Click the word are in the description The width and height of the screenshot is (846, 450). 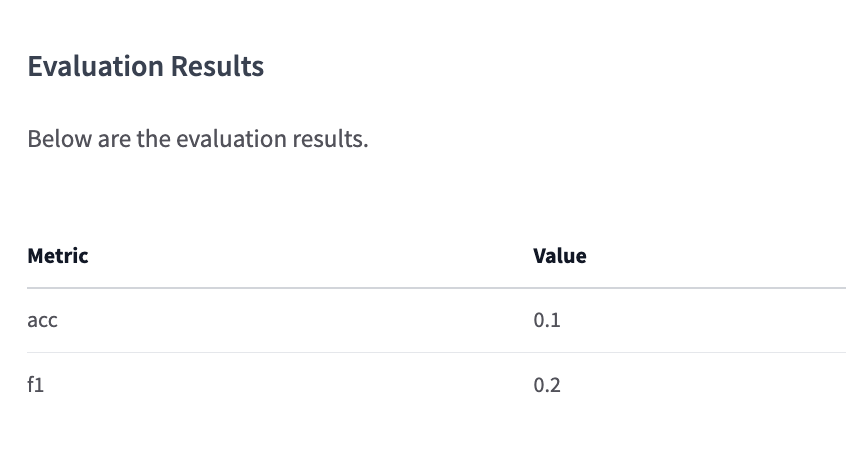[x=114, y=139]
